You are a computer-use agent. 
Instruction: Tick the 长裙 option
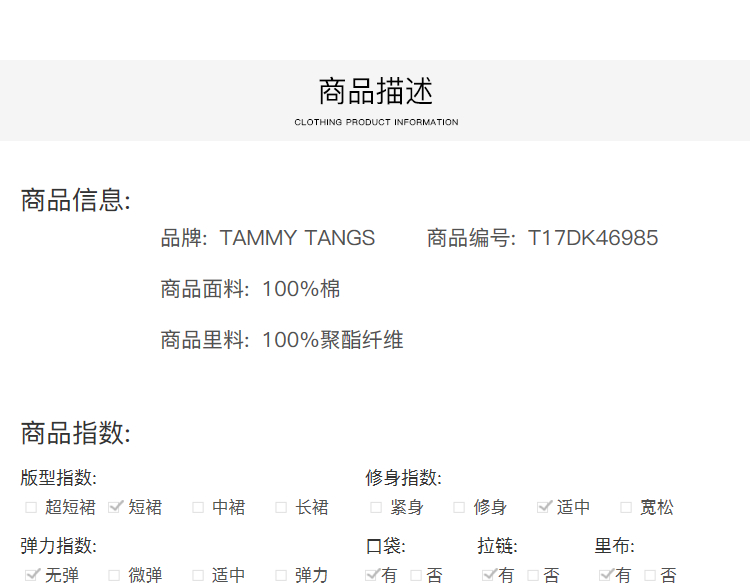pos(282,507)
